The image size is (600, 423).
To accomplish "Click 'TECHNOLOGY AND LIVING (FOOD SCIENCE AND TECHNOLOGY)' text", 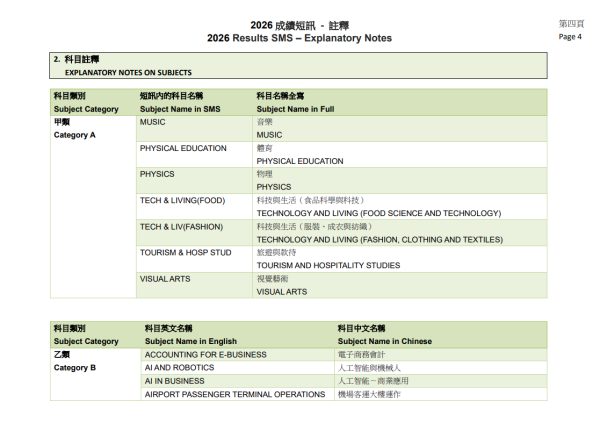I will pos(379,213).
